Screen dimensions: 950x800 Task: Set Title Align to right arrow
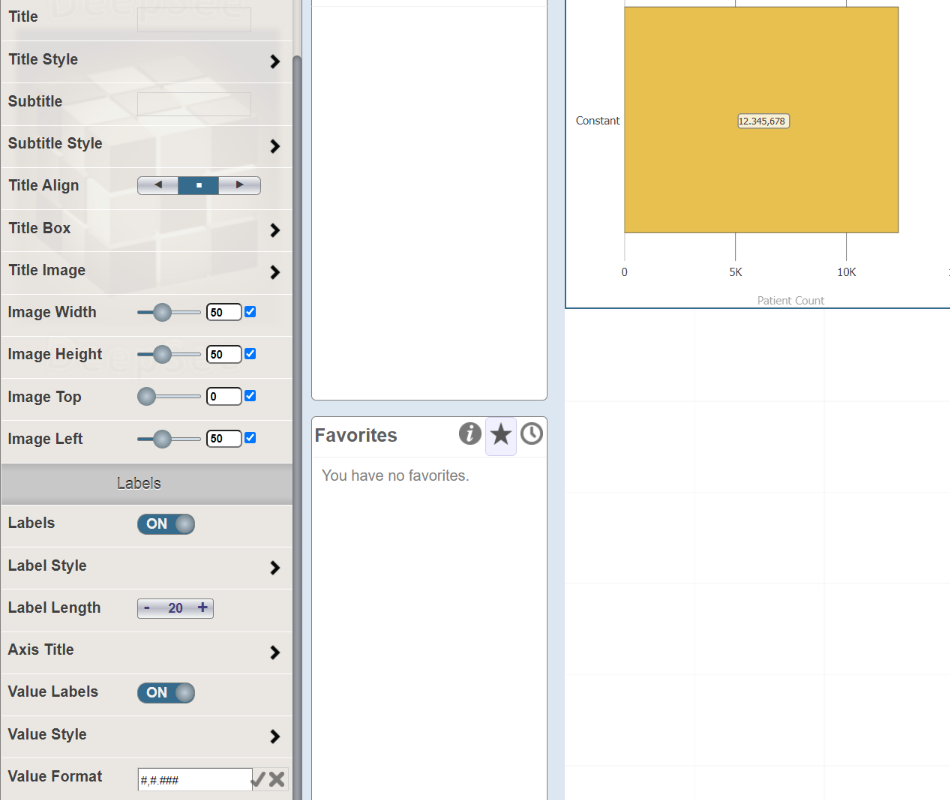tap(239, 185)
